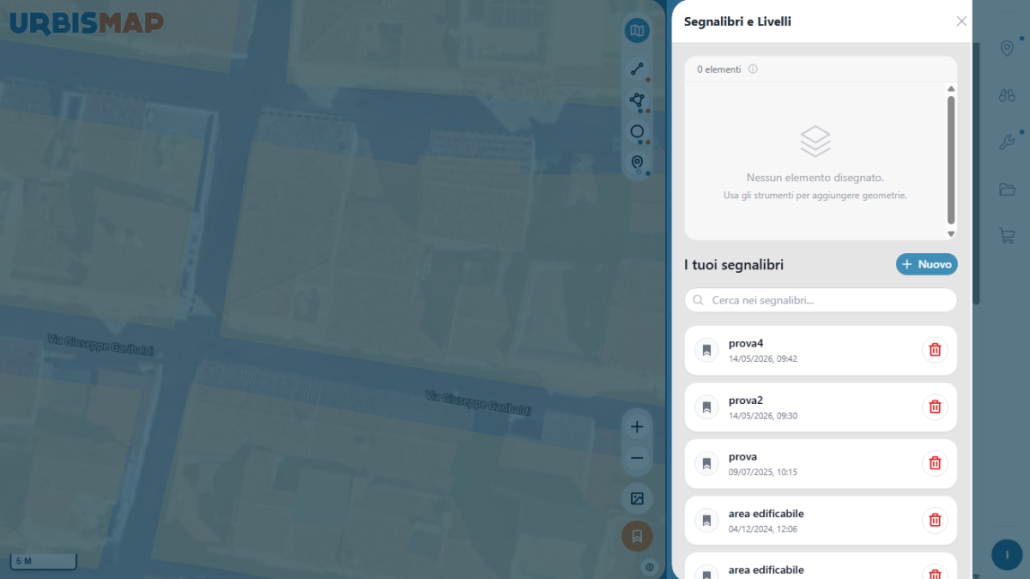This screenshot has height=579, width=1030.
Task: Select the polygon drawing tool
Action: [637, 101]
